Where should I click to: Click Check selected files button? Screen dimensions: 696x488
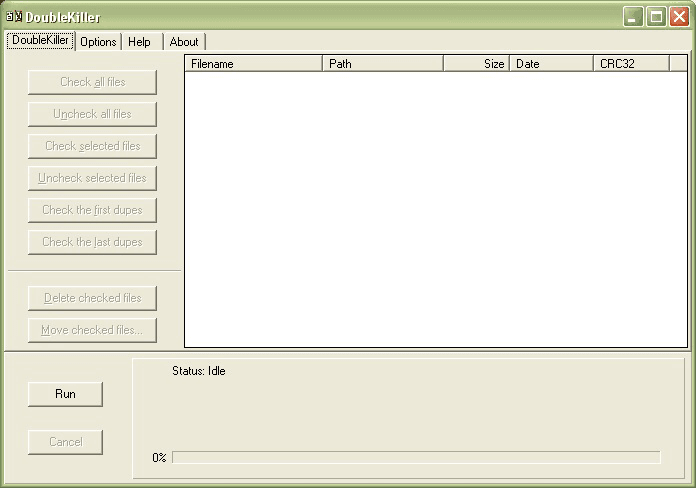[x=92, y=146]
